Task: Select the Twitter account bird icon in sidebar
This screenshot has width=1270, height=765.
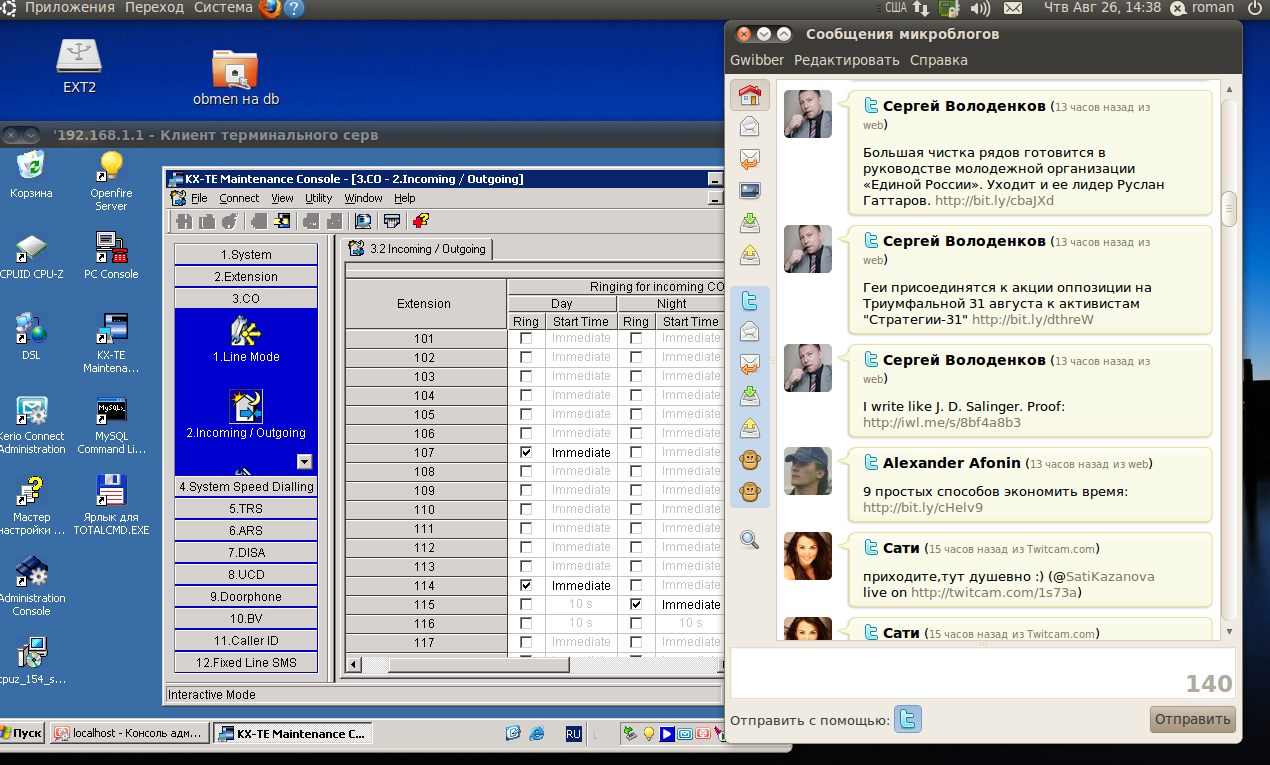Action: tap(749, 300)
